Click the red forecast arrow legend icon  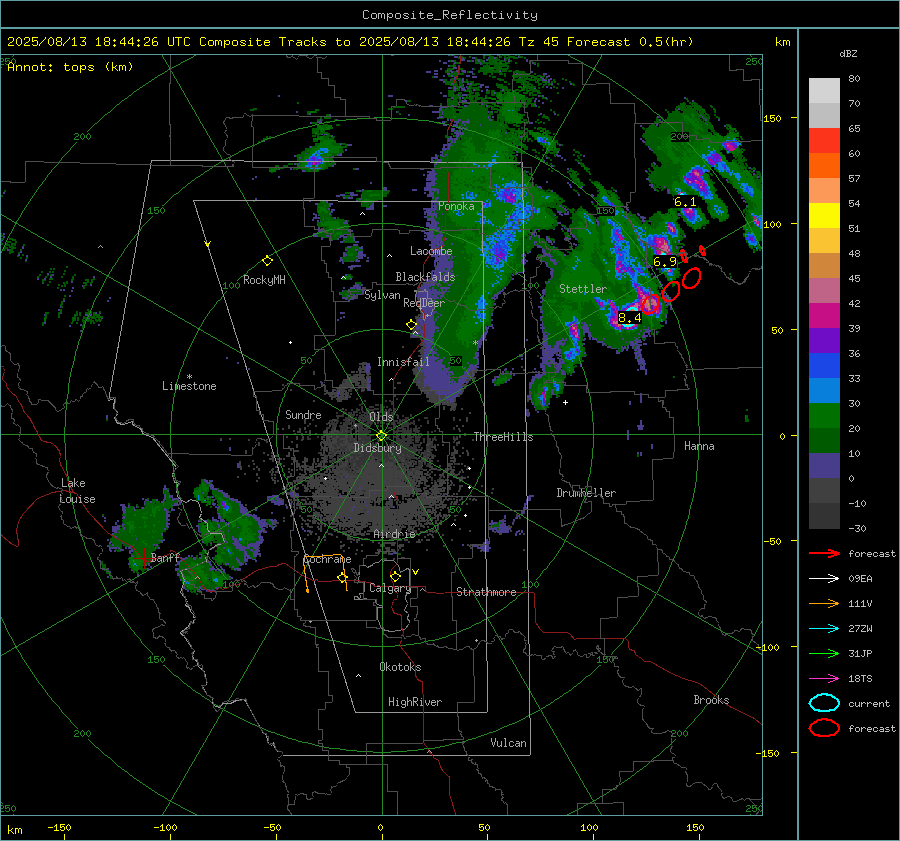coord(824,553)
